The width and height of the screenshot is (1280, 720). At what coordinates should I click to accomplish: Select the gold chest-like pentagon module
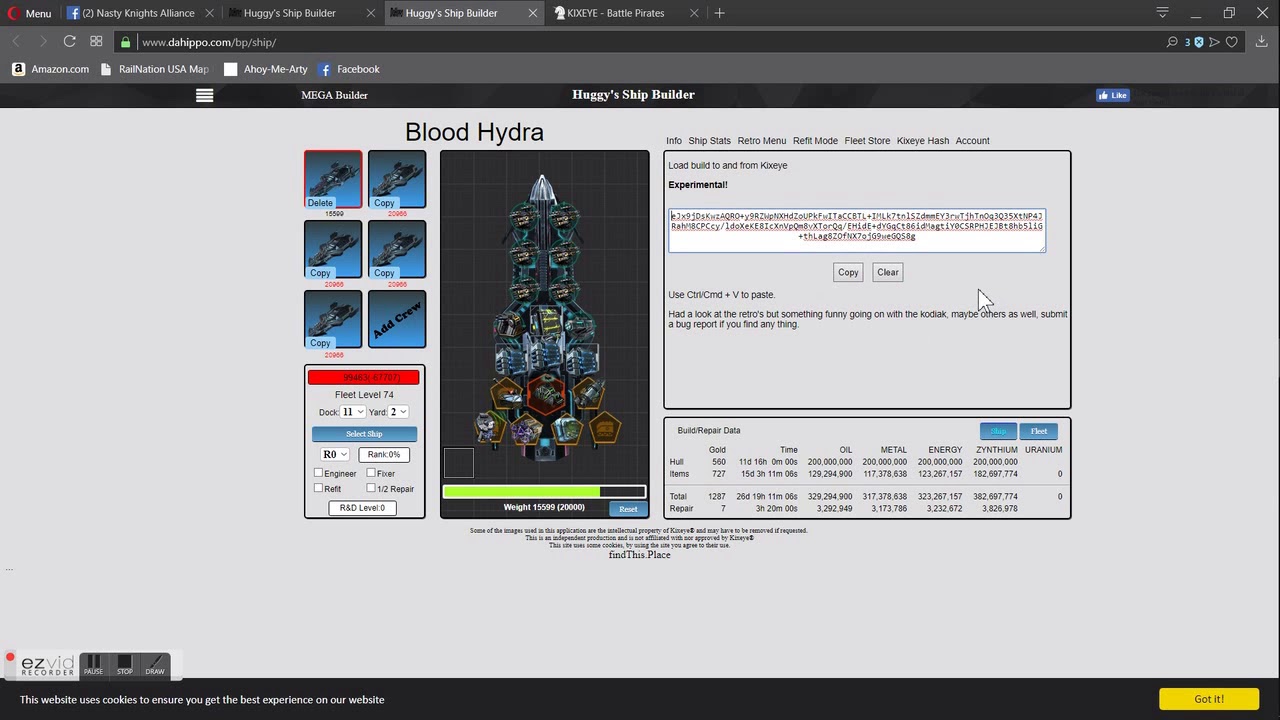(x=604, y=429)
